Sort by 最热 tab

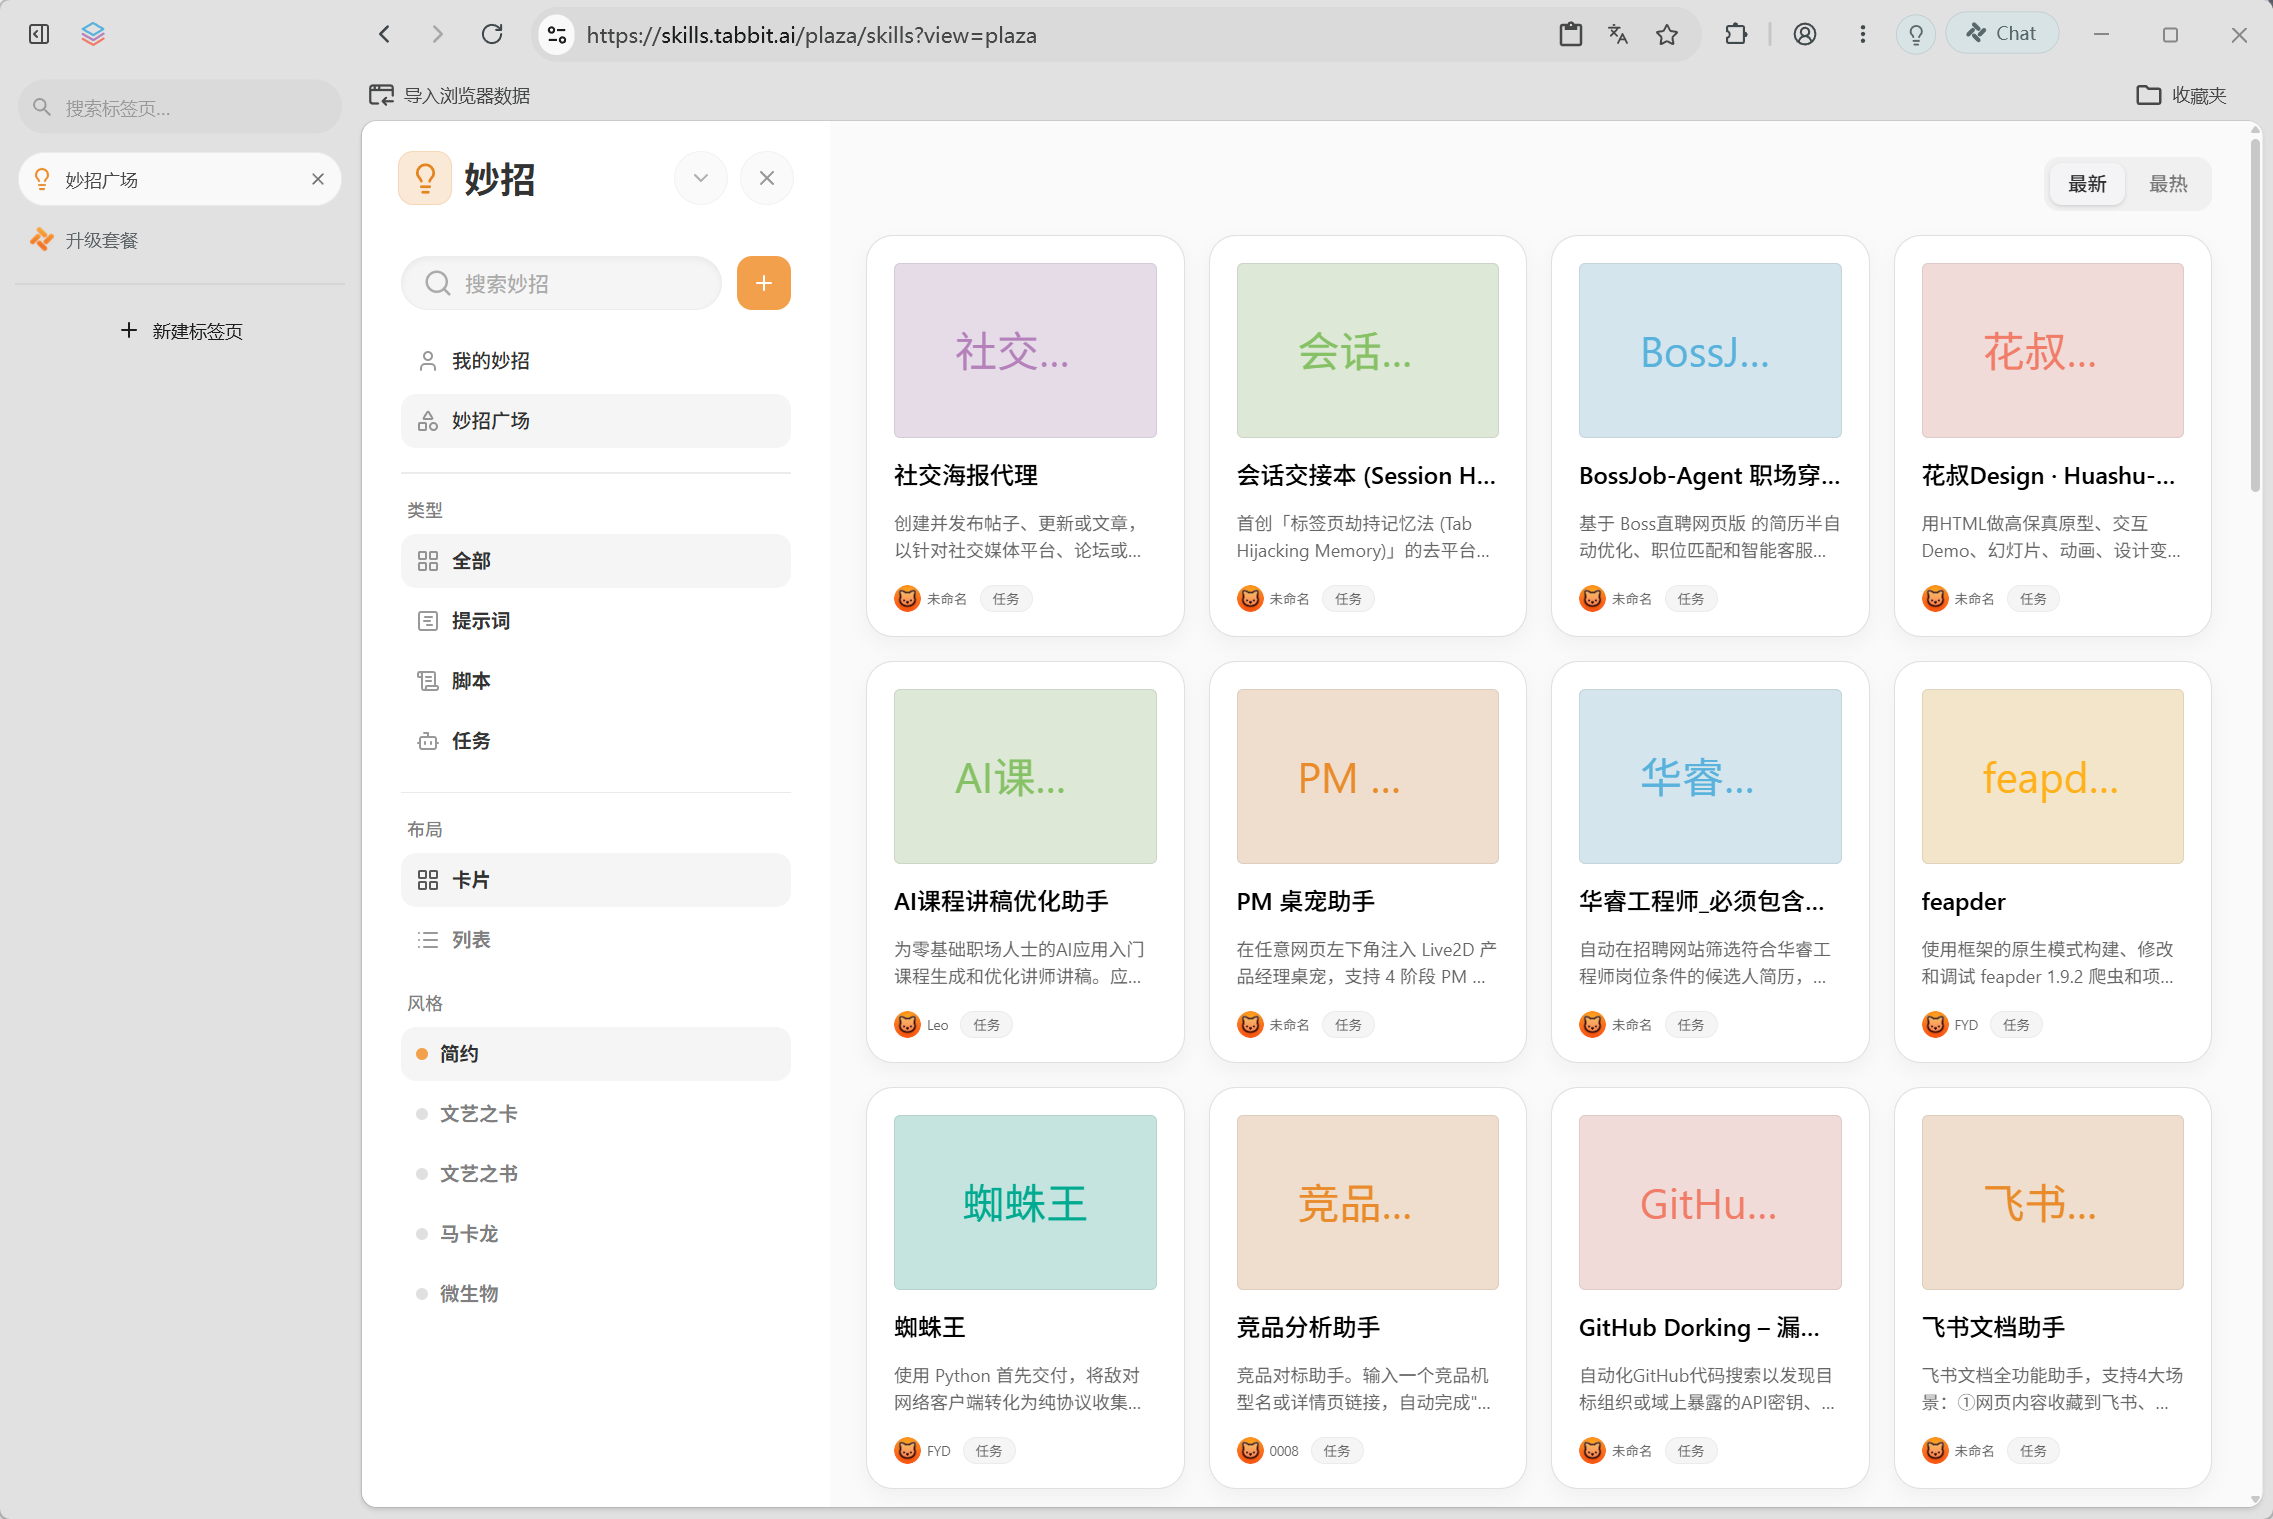click(2168, 184)
